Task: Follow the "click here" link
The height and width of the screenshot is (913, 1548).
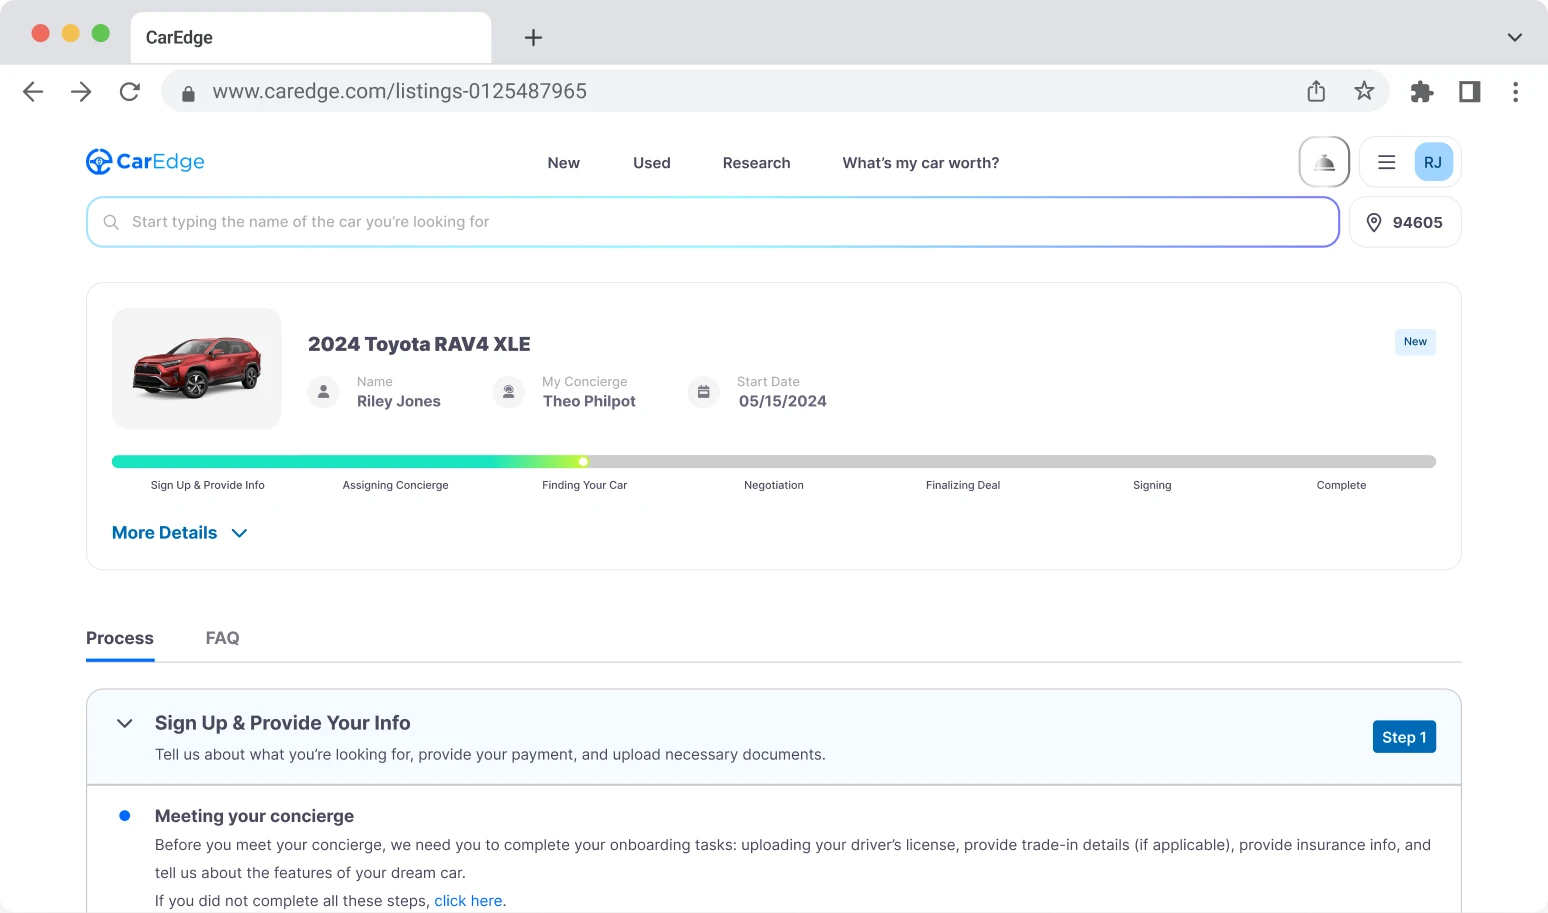Action: click(468, 901)
